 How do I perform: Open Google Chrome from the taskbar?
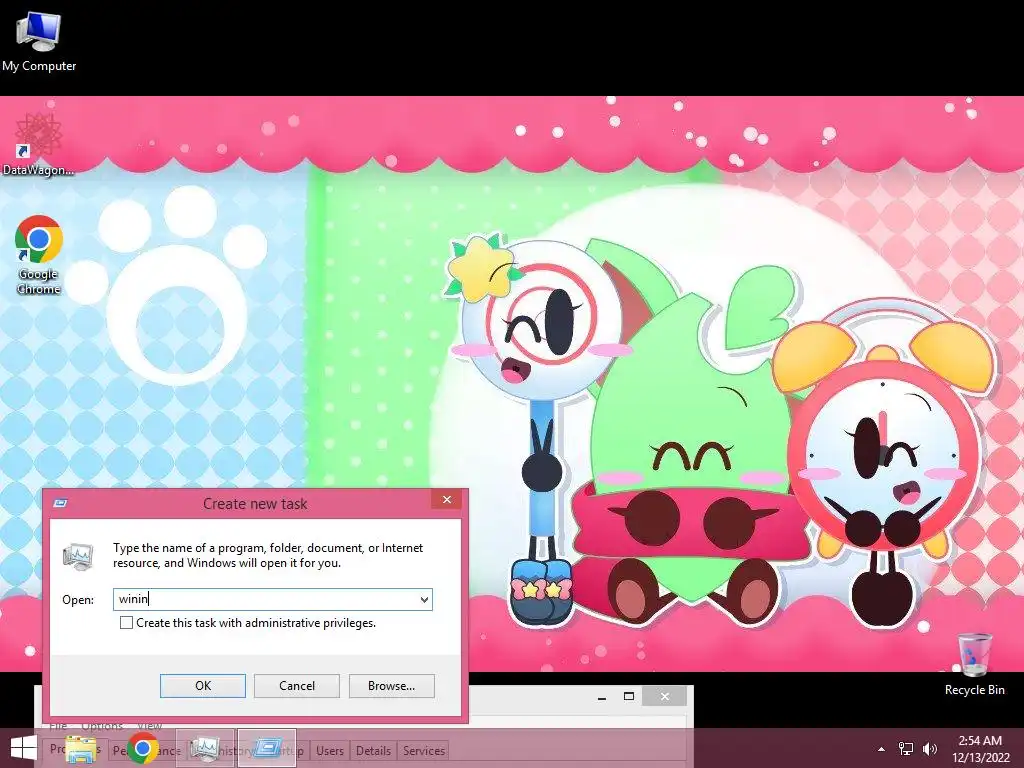pyautogui.click(x=143, y=748)
